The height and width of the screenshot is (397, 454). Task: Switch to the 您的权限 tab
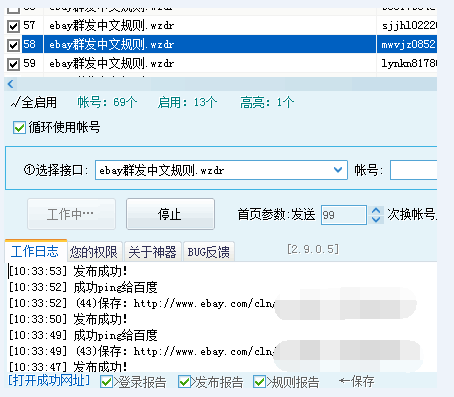(x=94, y=252)
